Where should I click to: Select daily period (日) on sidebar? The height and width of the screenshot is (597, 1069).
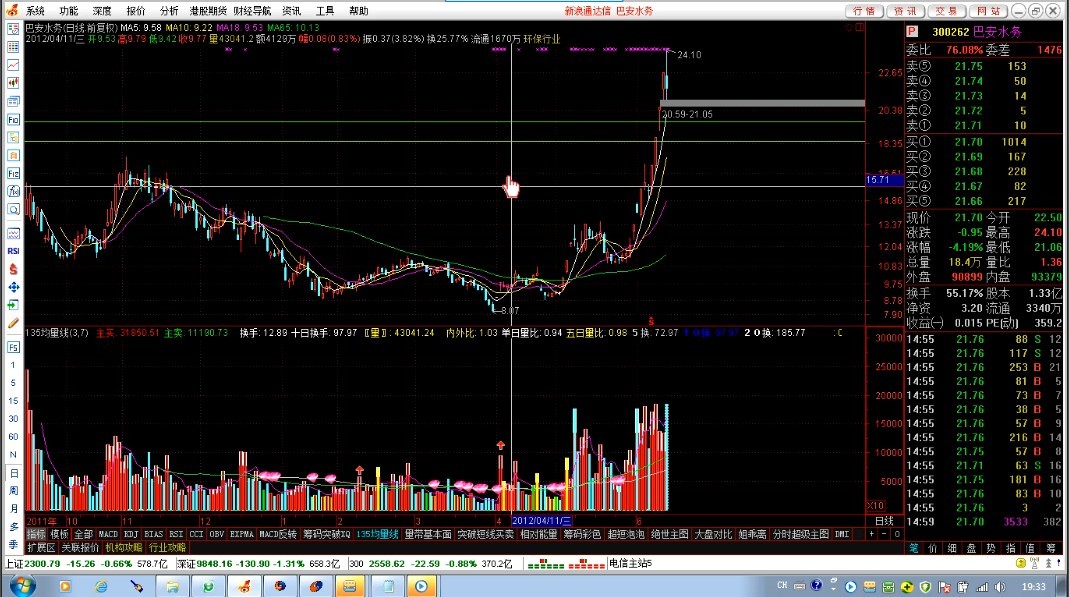coord(14,472)
